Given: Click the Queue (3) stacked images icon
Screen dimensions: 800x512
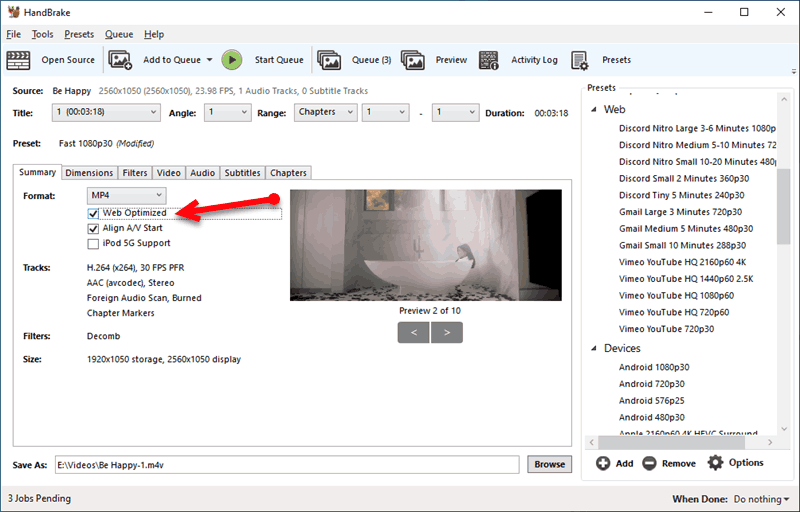Looking at the screenshot, I should (329, 60).
